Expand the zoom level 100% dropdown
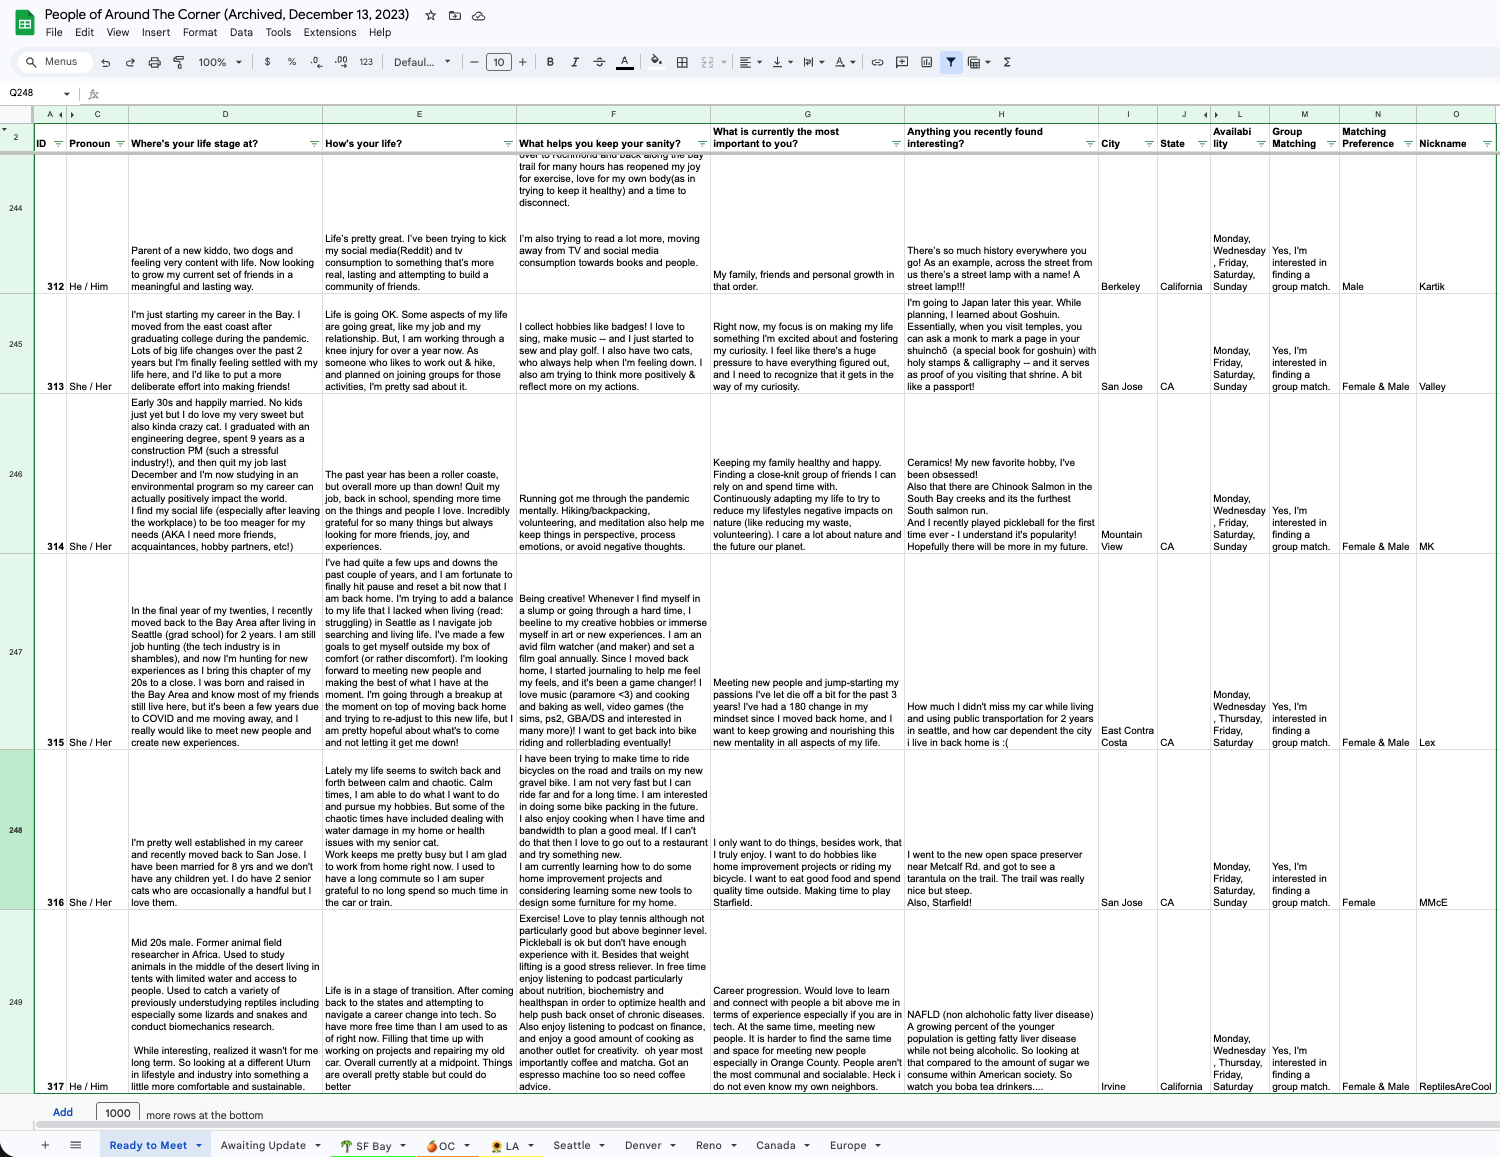This screenshot has width=1500, height=1157. pos(220,62)
